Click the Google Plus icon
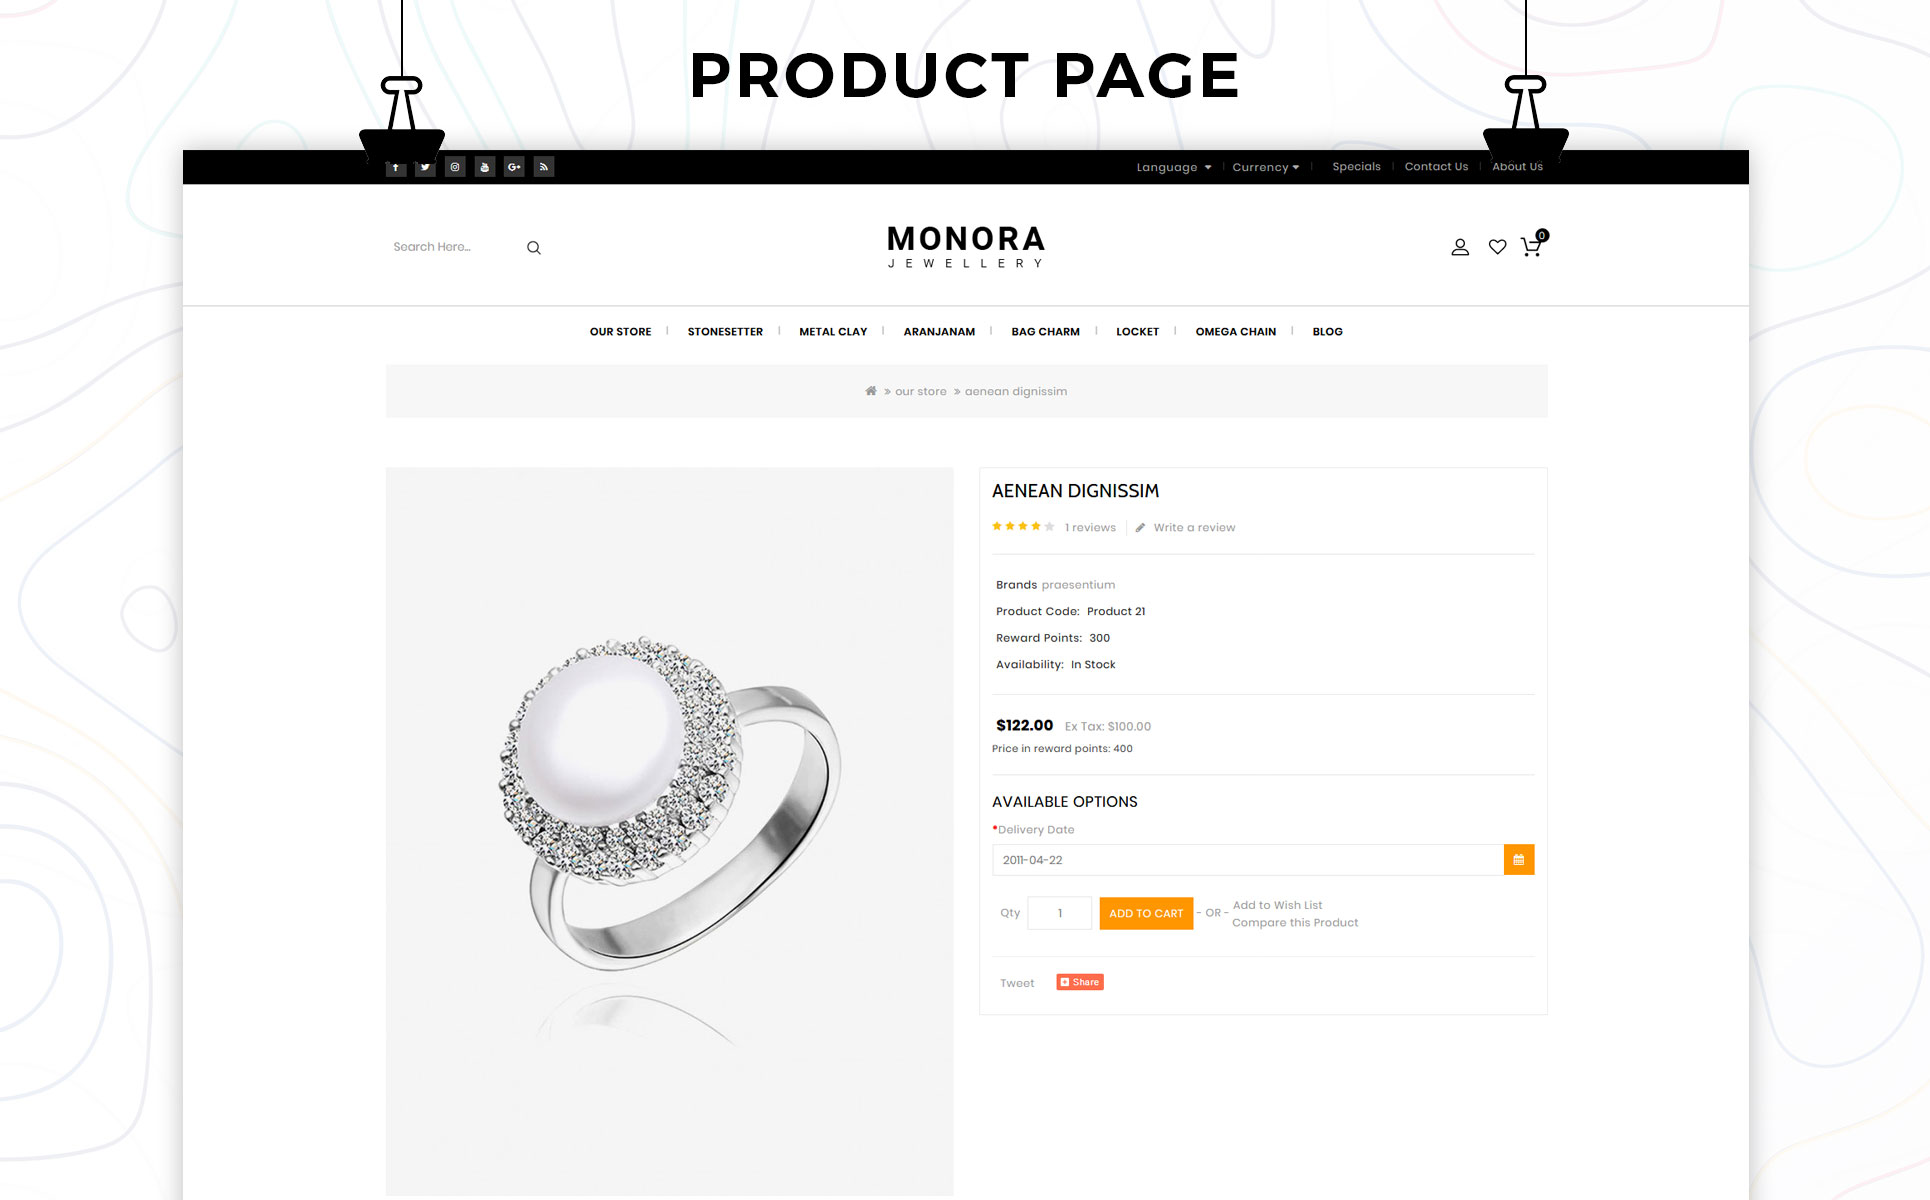1930x1200 pixels. [x=514, y=167]
